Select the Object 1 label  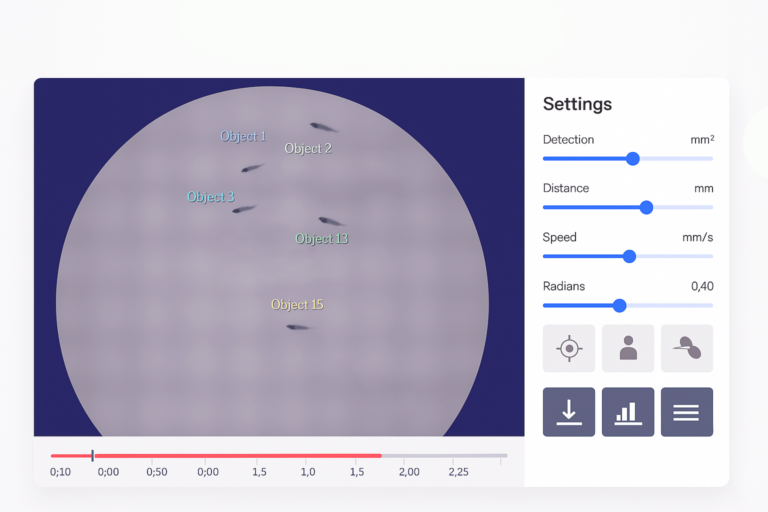[x=243, y=136]
